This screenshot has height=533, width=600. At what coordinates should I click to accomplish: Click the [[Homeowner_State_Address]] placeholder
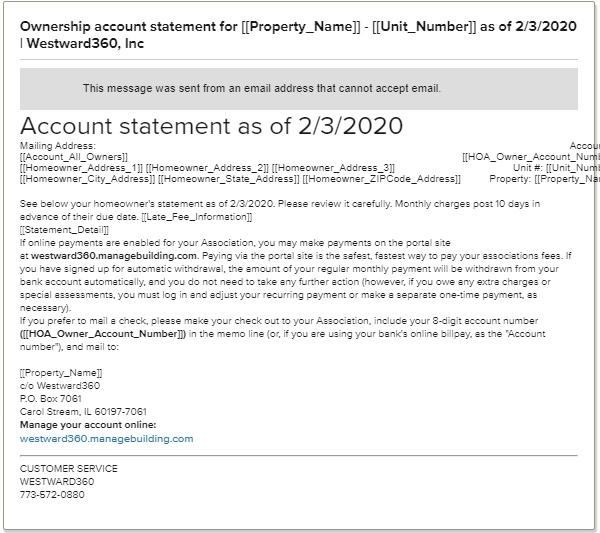coord(229,179)
